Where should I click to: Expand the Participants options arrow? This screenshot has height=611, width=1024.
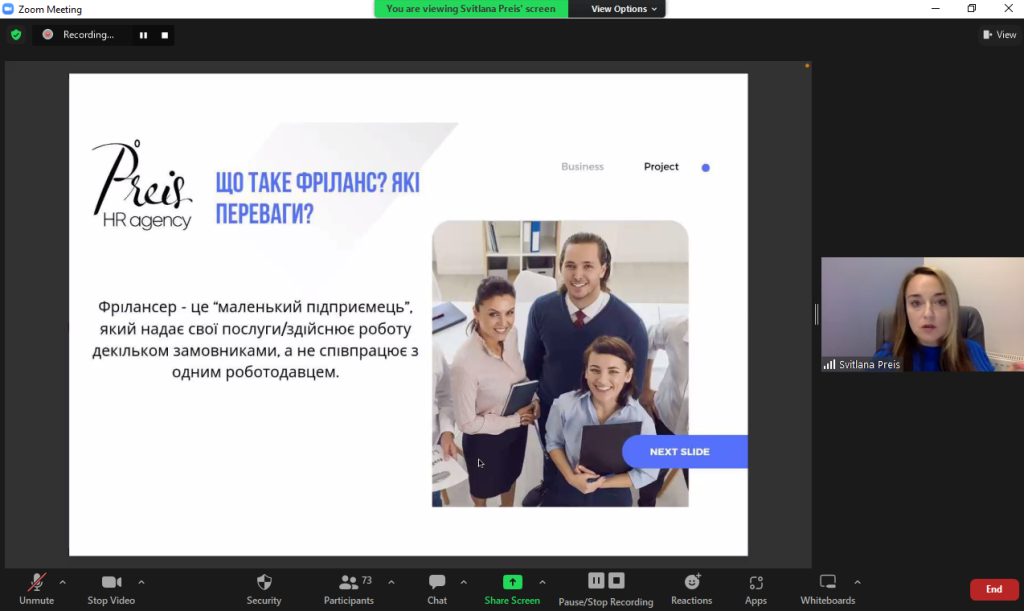click(391, 582)
